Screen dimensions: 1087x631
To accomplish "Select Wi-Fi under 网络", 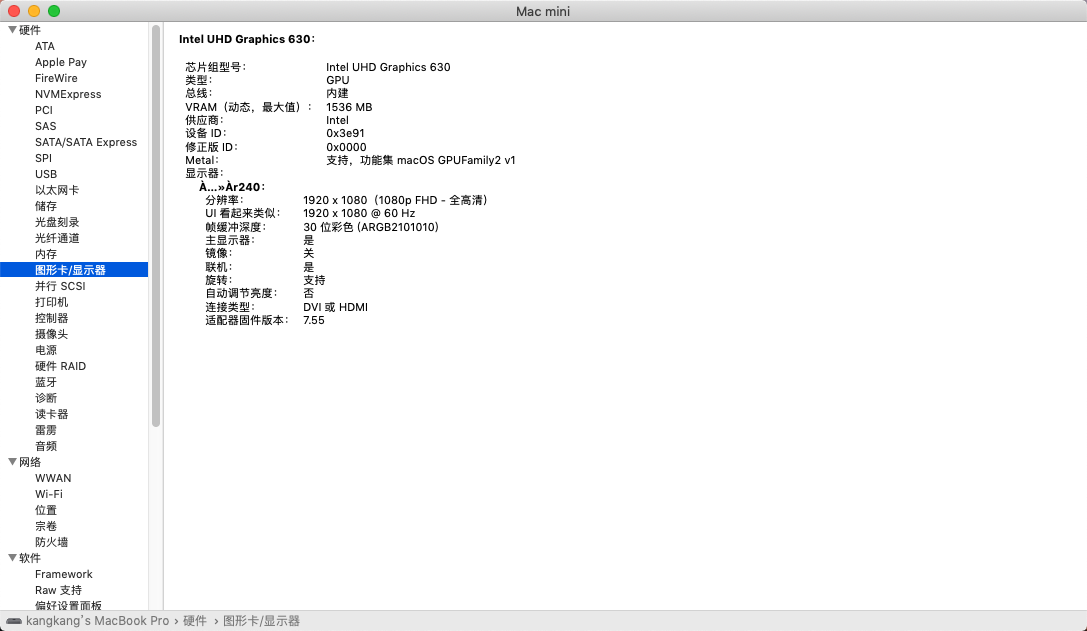I will point(49,494).
